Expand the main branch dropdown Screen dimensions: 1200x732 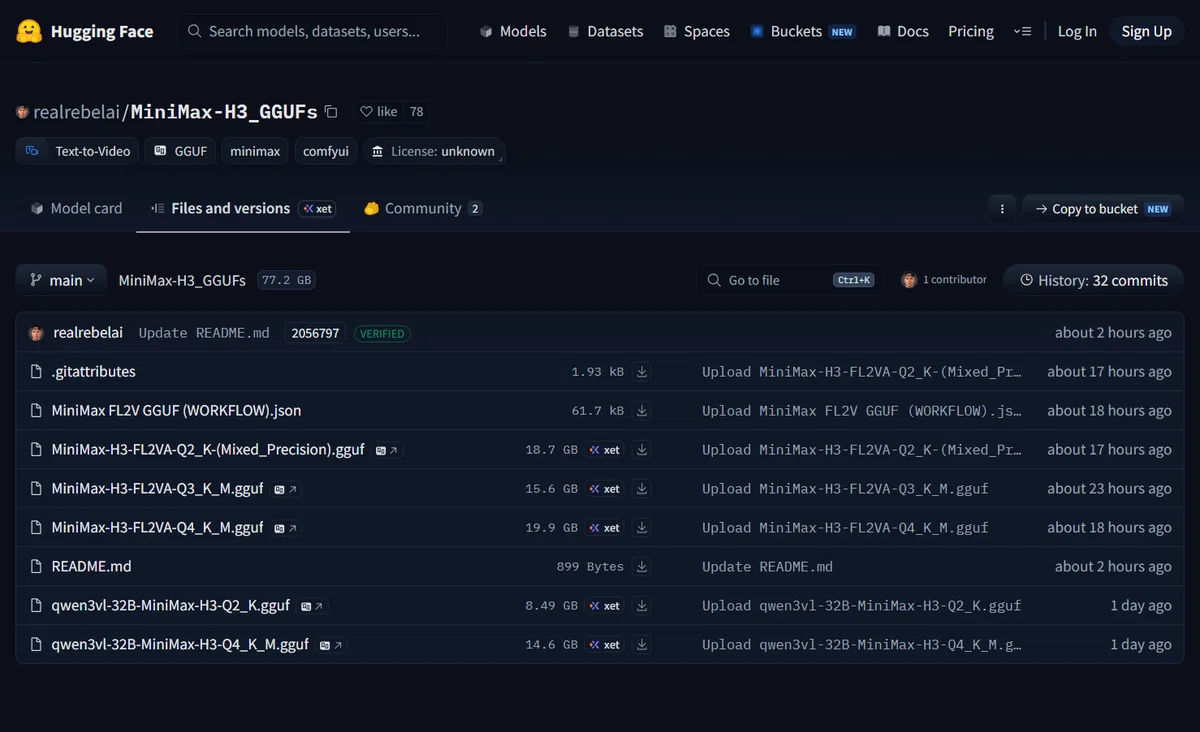61,280
